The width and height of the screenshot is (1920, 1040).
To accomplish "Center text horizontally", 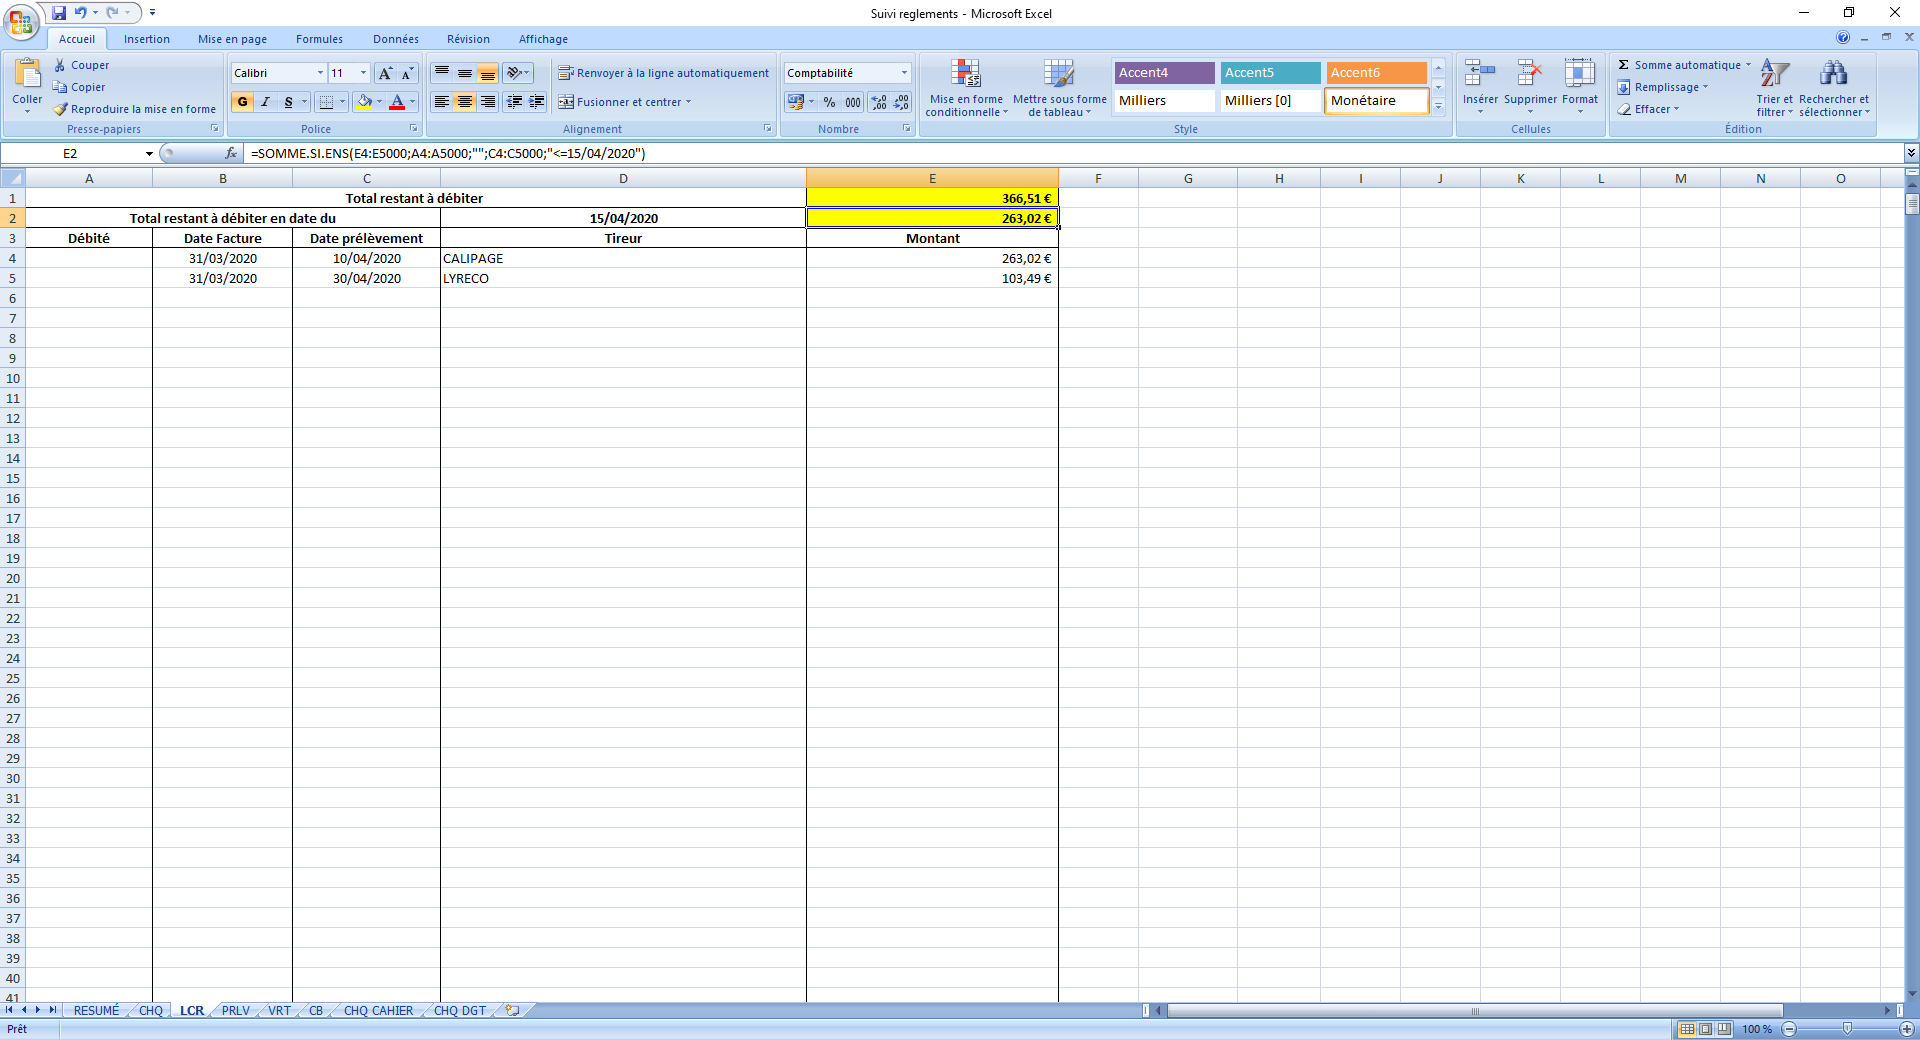I will pos(464,102).
